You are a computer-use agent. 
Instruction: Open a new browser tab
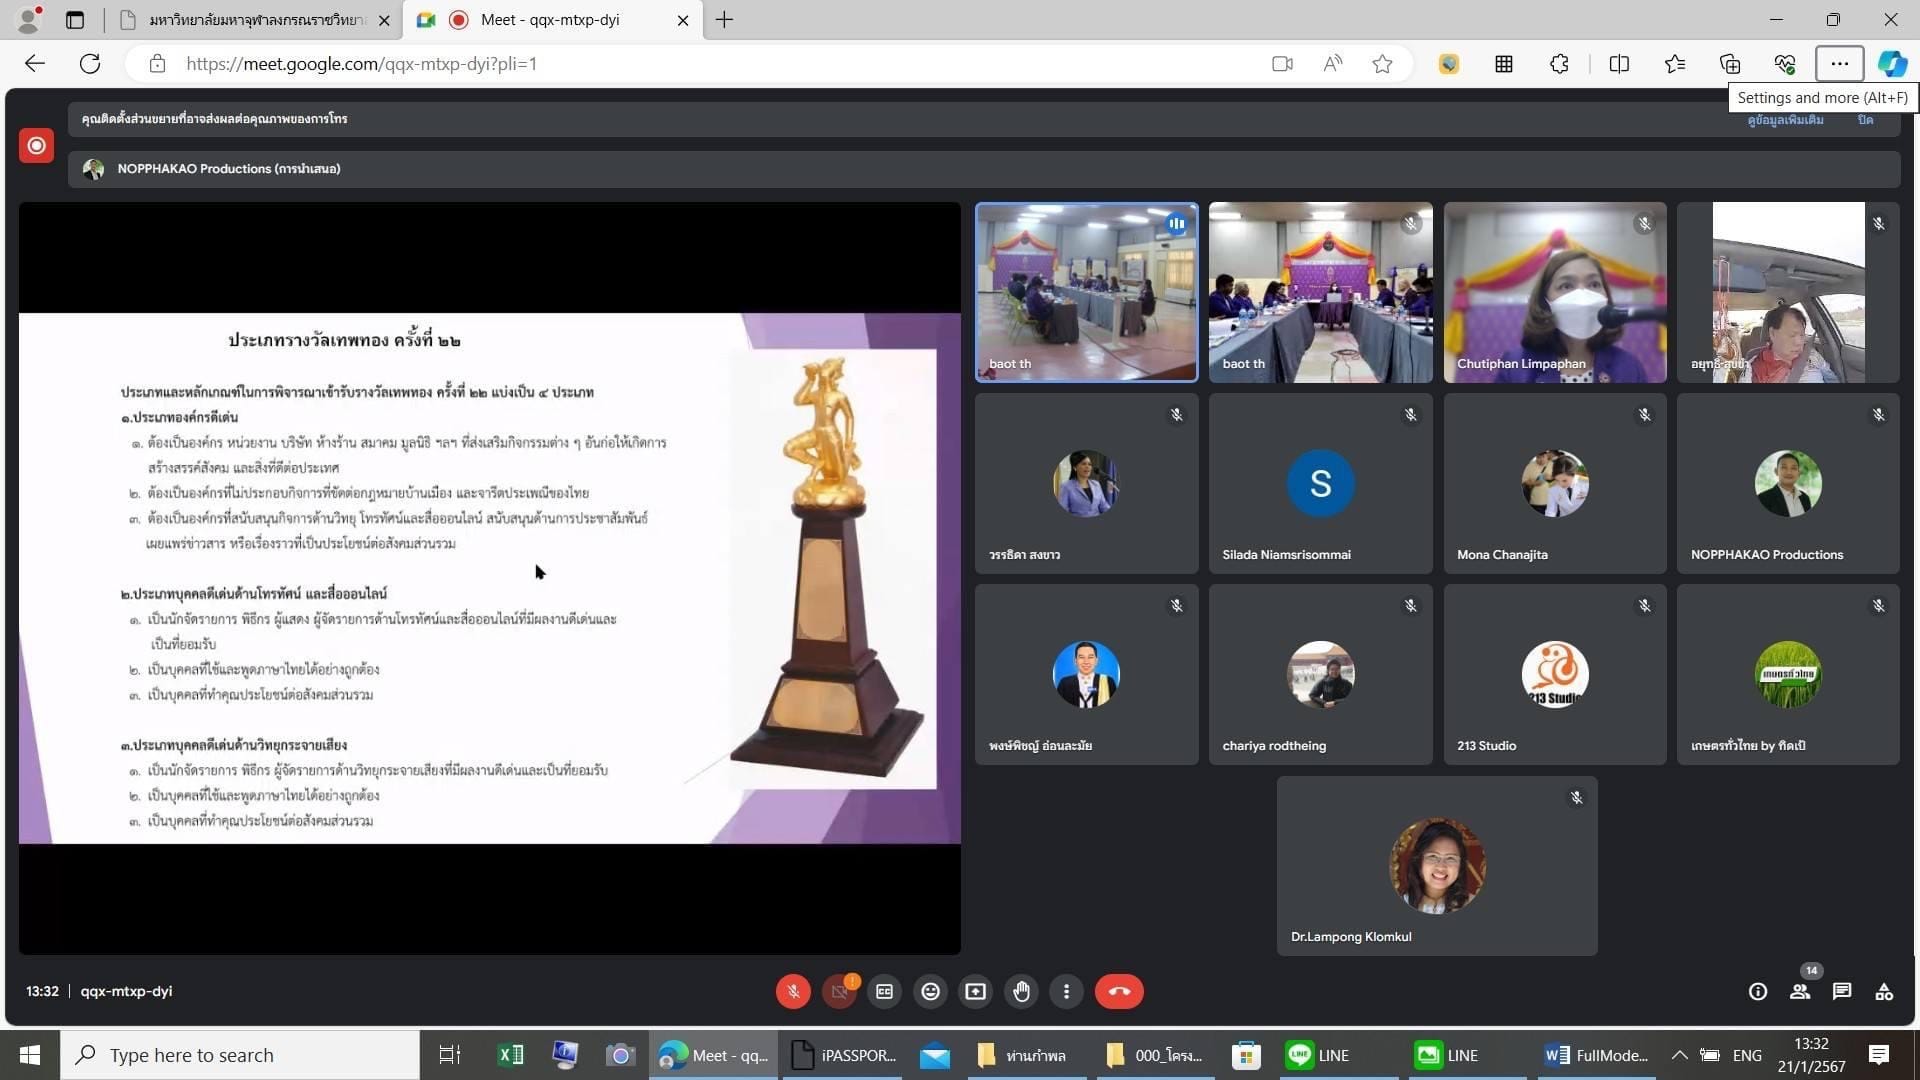[x=724, y=20]
